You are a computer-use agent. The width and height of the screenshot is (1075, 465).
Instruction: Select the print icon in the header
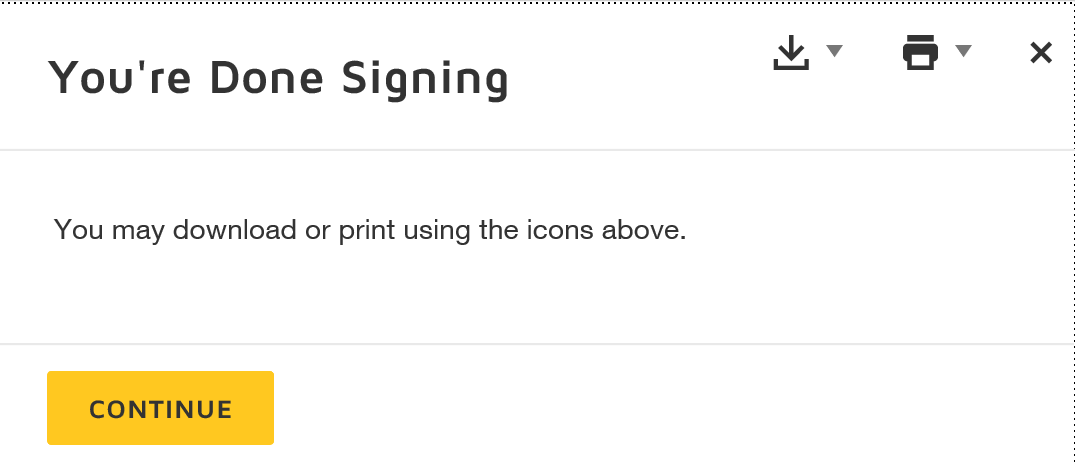pos(920,52)
